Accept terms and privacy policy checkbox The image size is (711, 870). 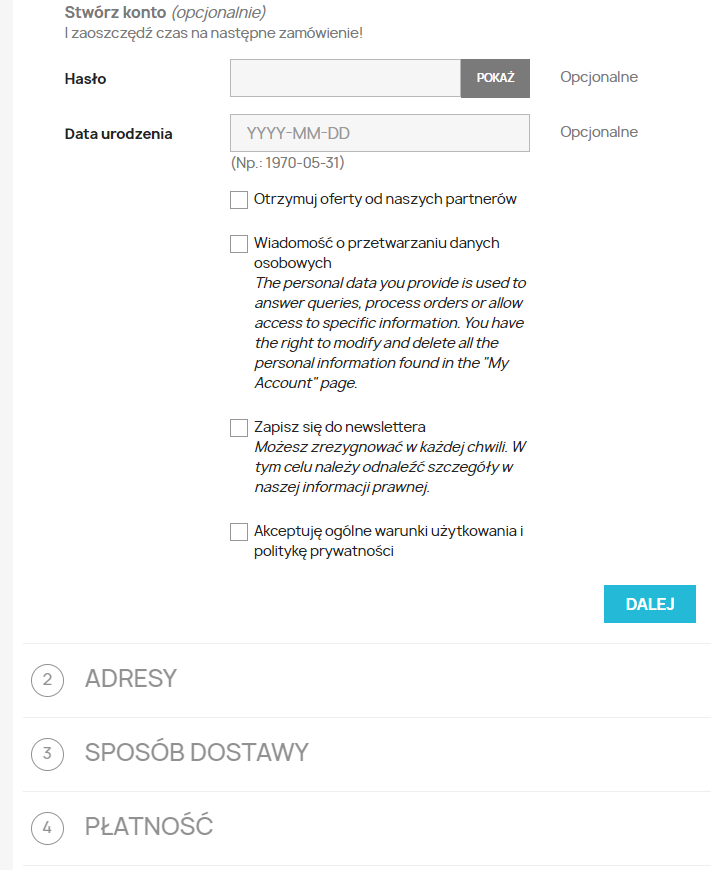[239, 532]
